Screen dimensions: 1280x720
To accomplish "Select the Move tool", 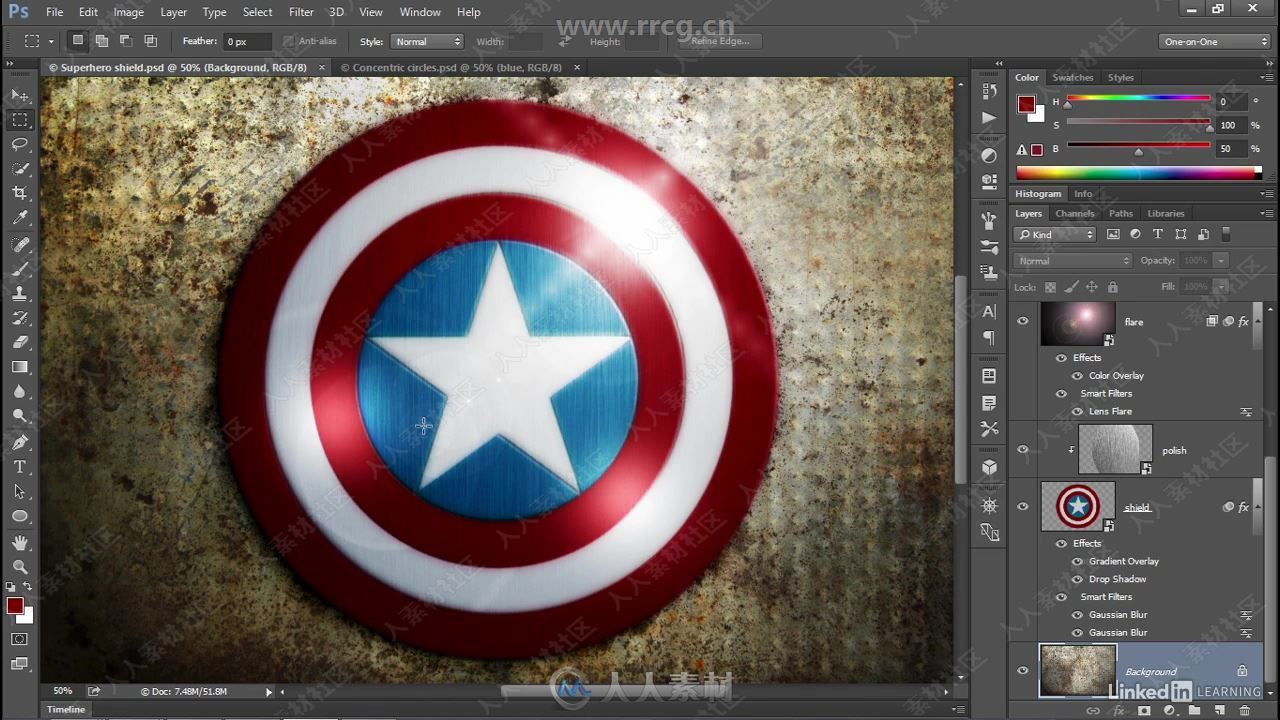I will click(x=20, y=95).
